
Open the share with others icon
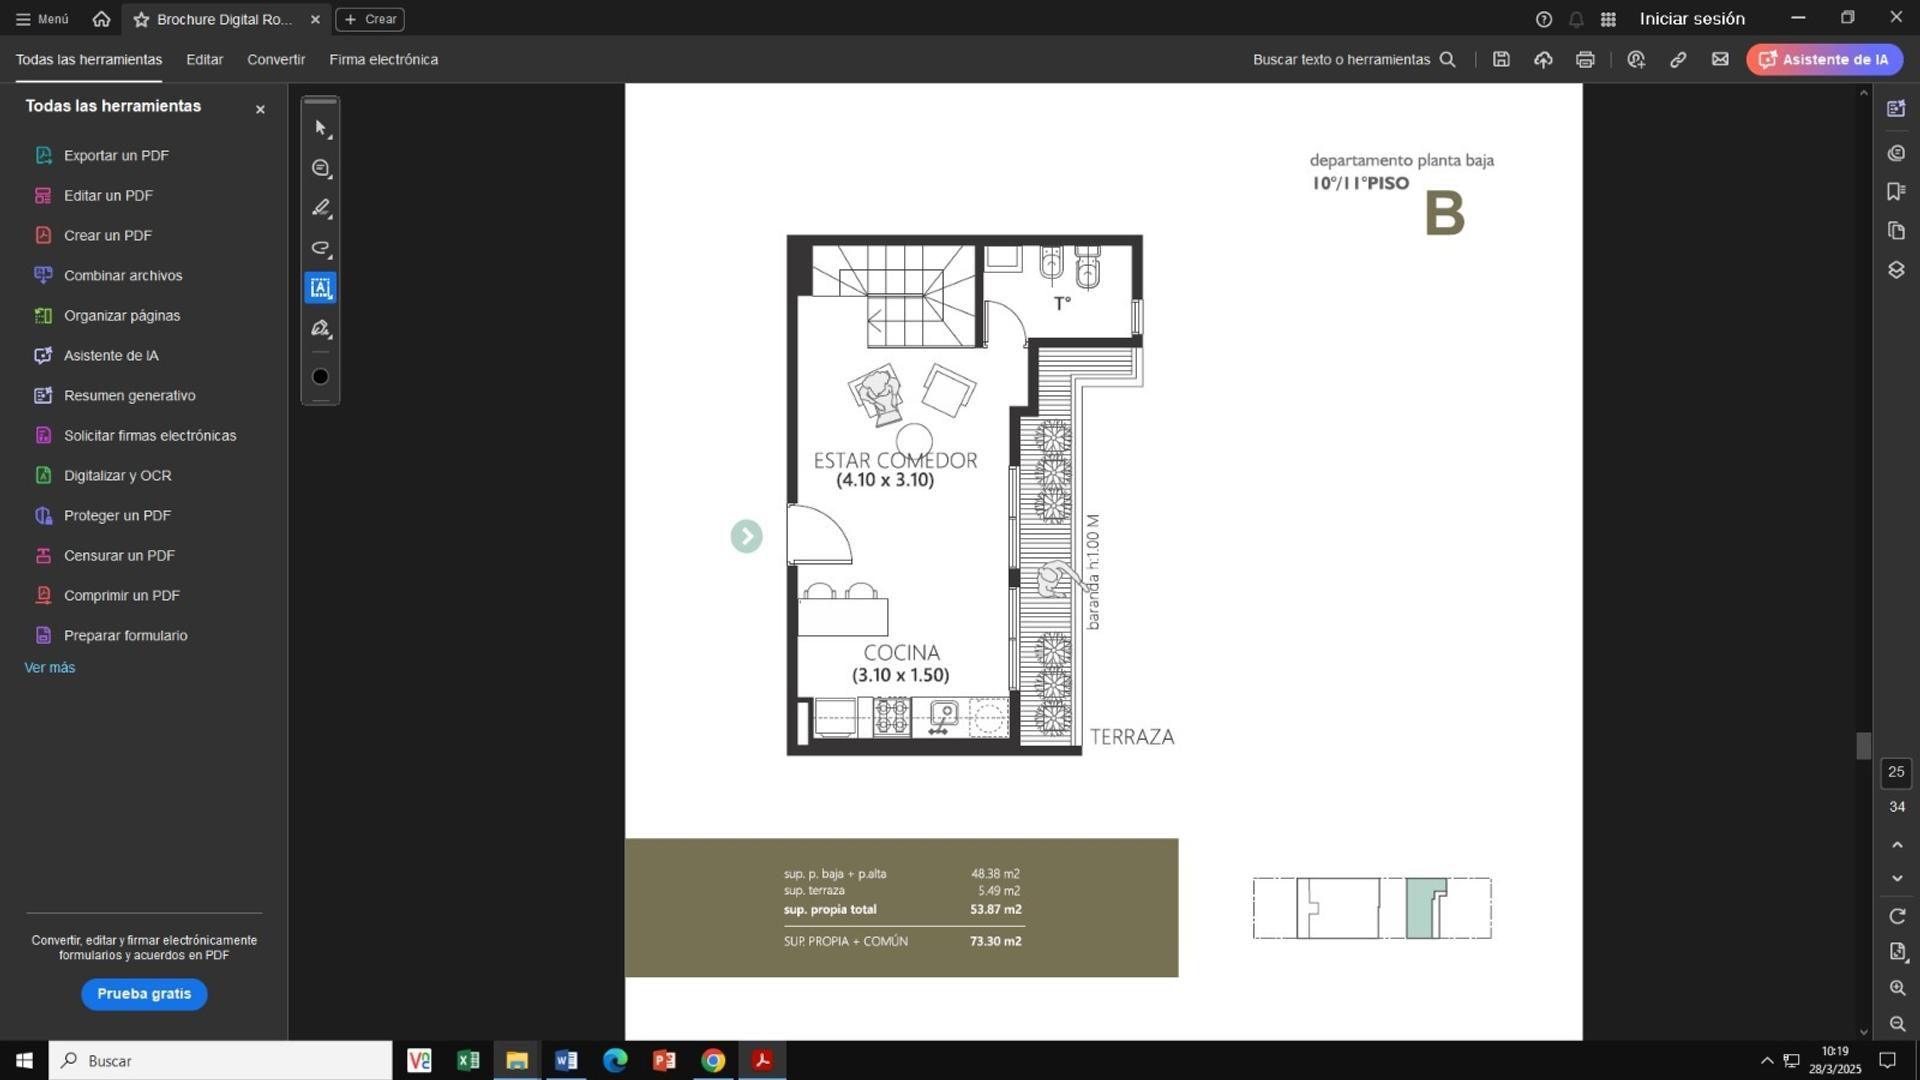pyautogui.click(x=1636, y=60)
